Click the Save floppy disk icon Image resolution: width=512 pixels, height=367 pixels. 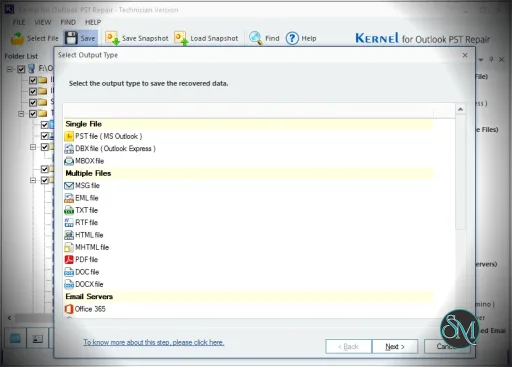[71, 38]
